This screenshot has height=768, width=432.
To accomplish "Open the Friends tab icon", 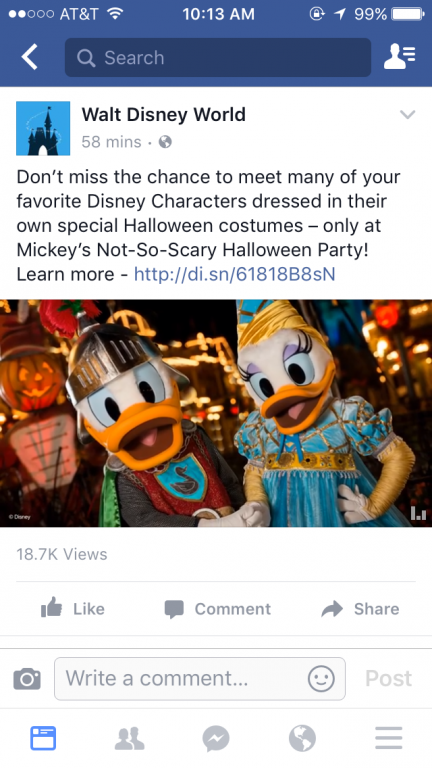I will [130, 738].
